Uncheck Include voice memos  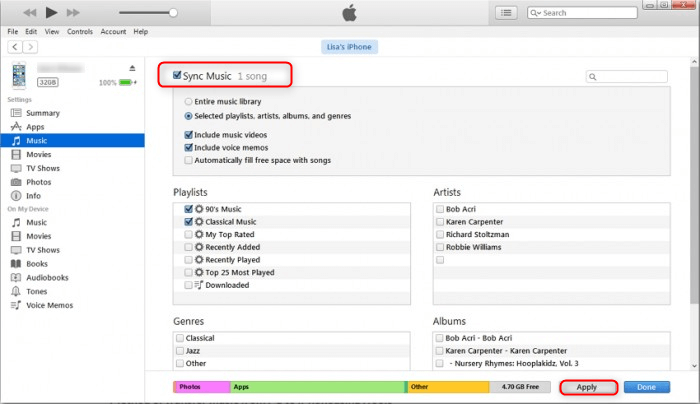[188, 147]
